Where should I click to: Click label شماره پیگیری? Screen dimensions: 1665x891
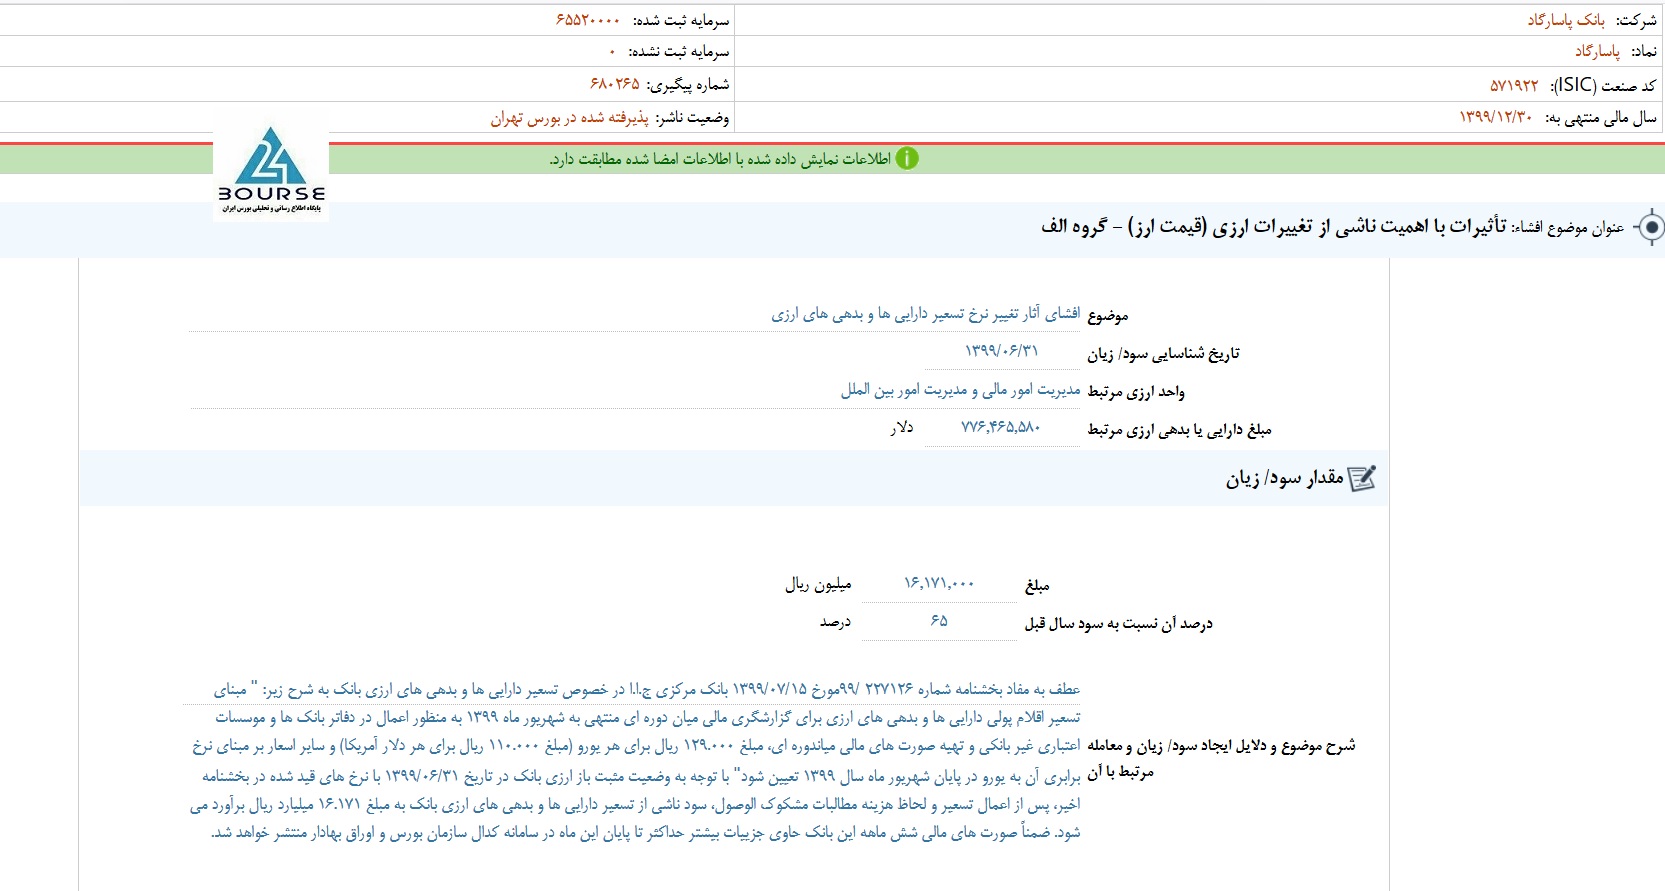[x=688, y=85]
